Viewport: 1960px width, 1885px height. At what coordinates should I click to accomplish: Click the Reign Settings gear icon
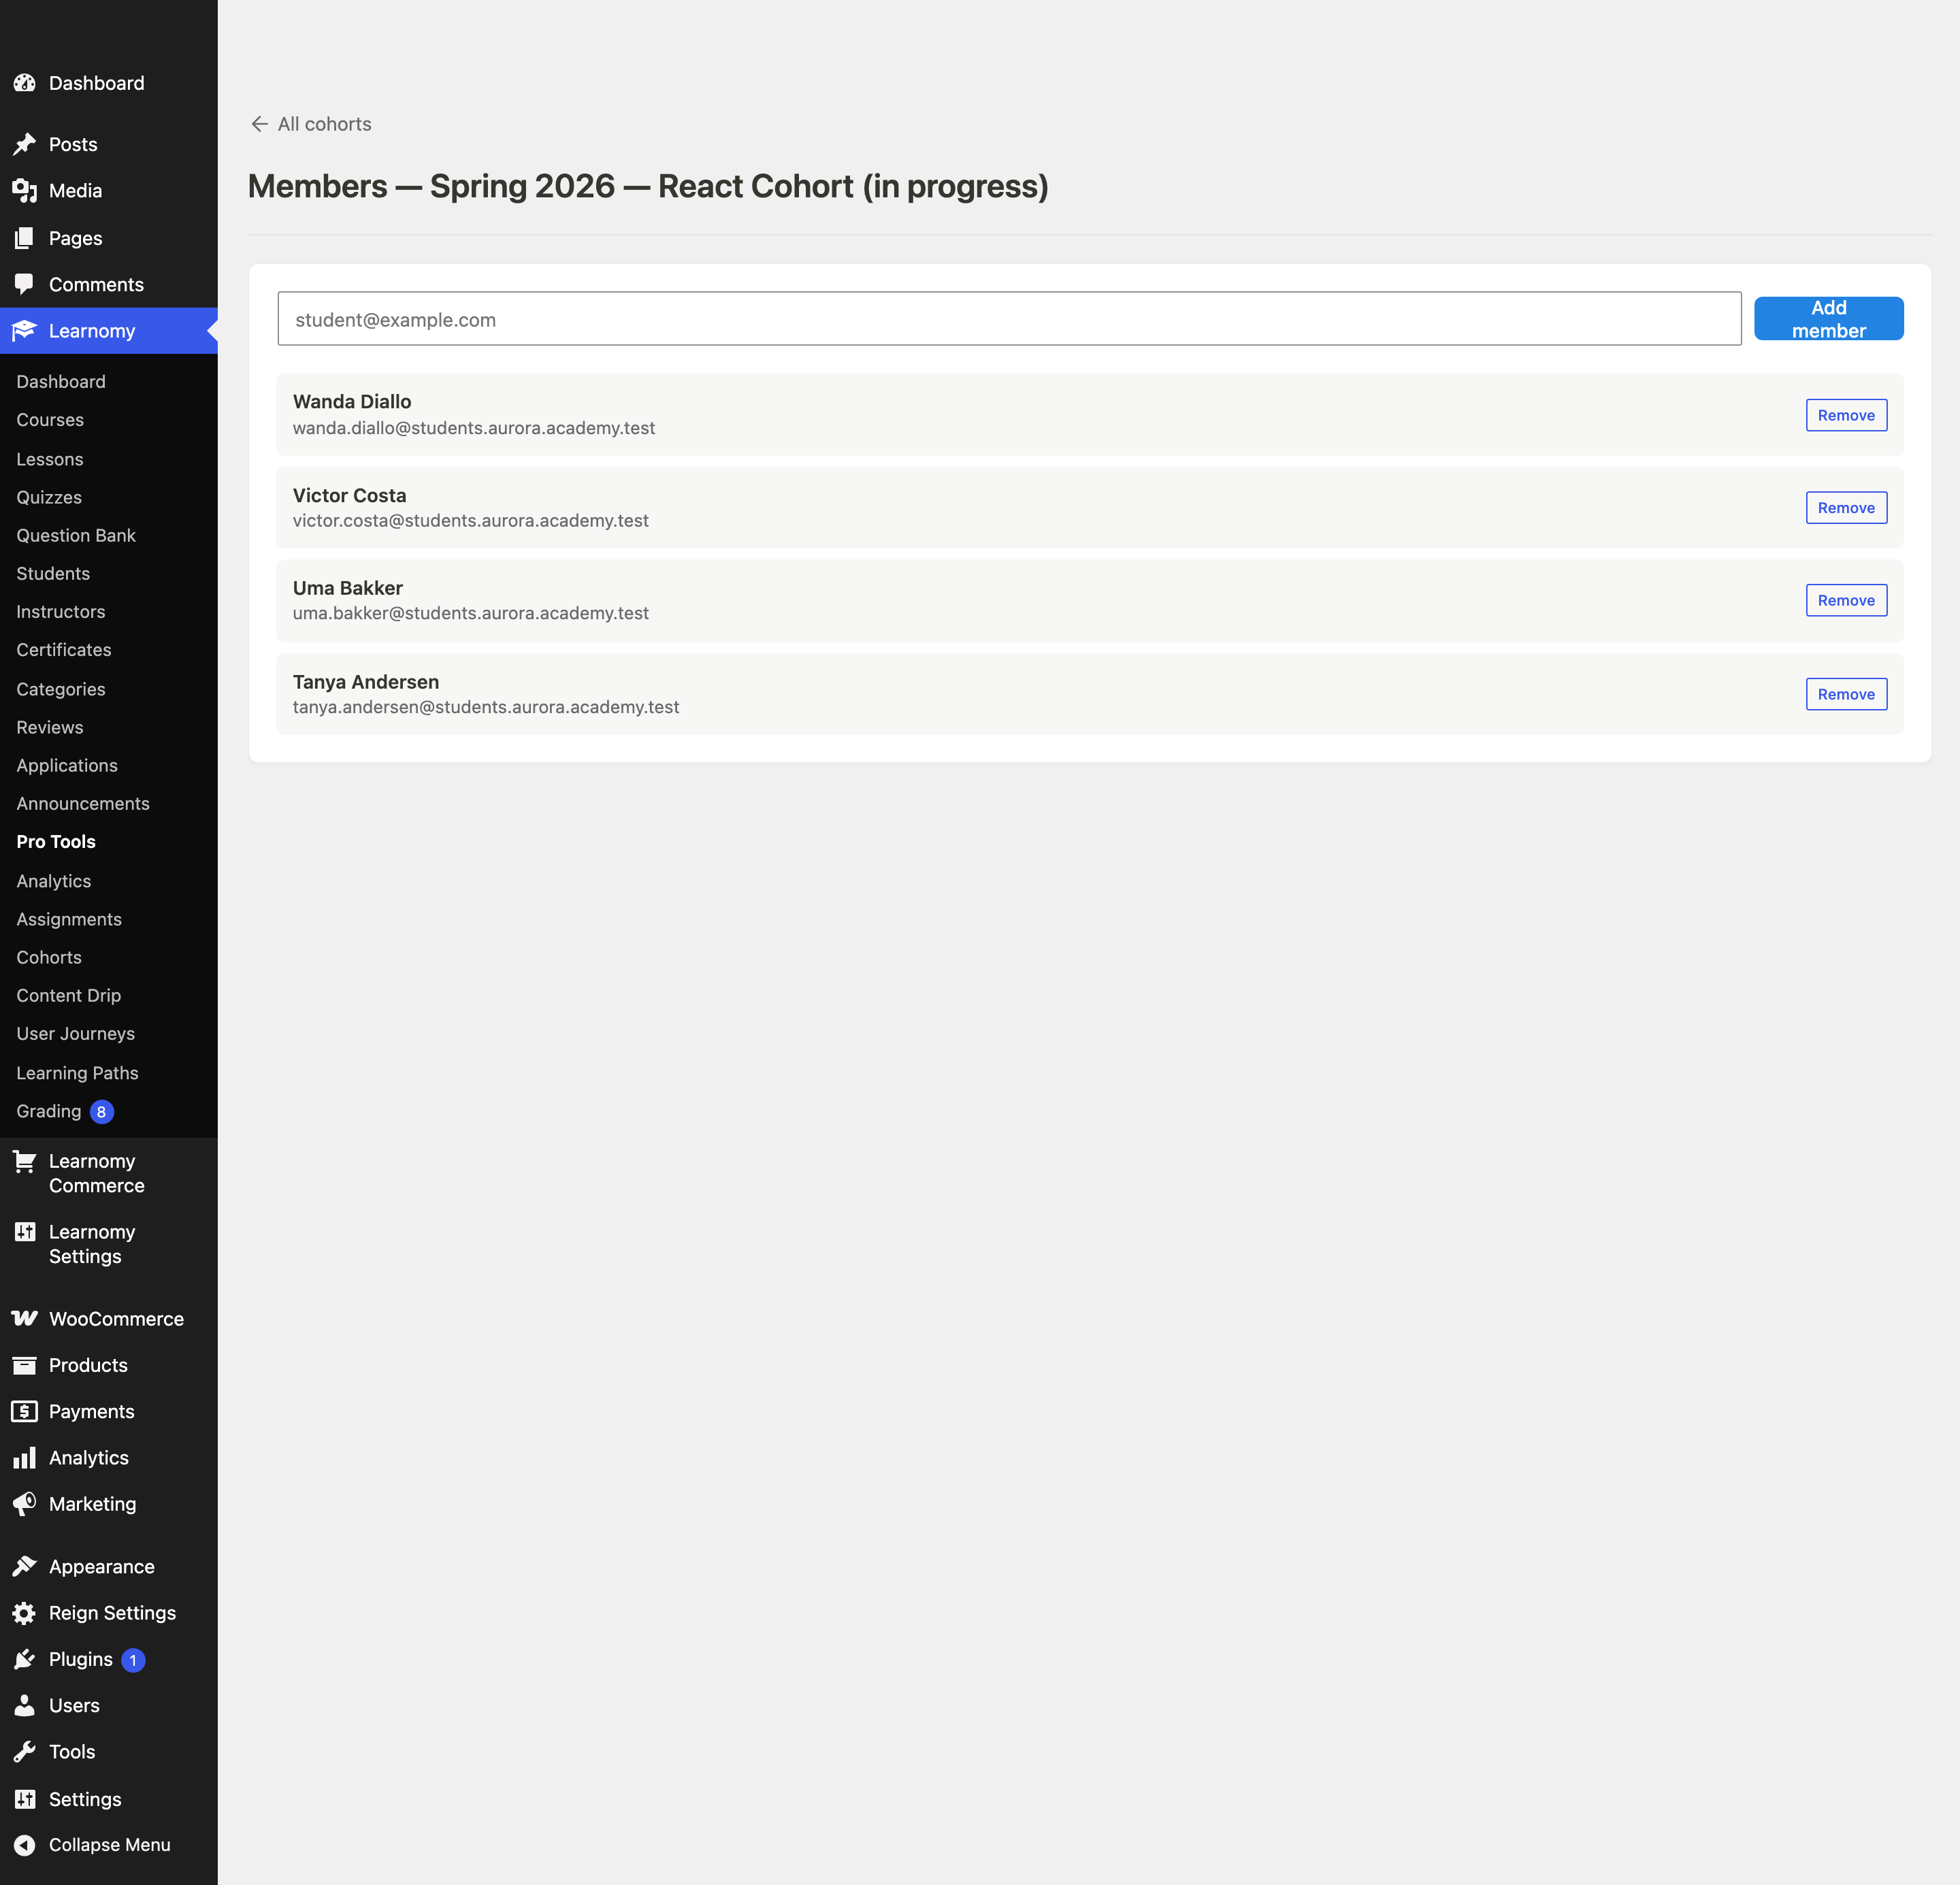(x=25, y=1612)
